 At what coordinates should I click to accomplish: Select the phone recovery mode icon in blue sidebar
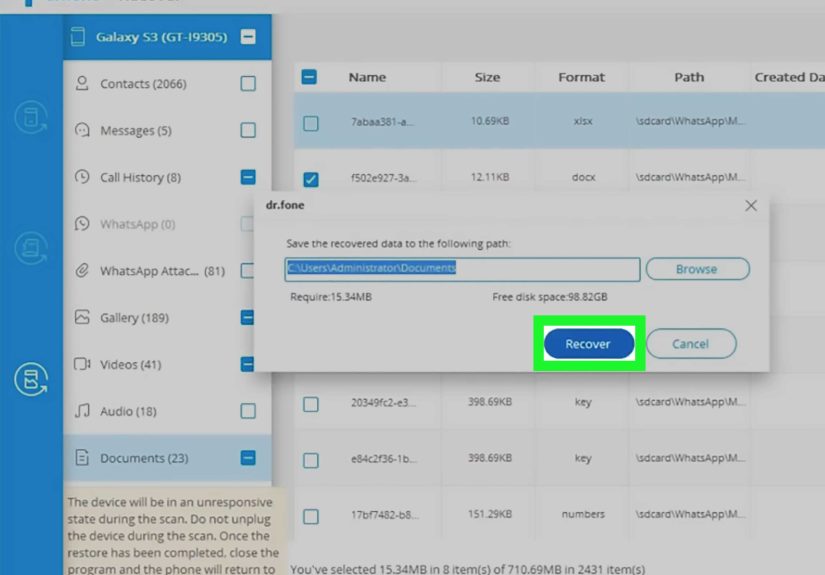31,117
